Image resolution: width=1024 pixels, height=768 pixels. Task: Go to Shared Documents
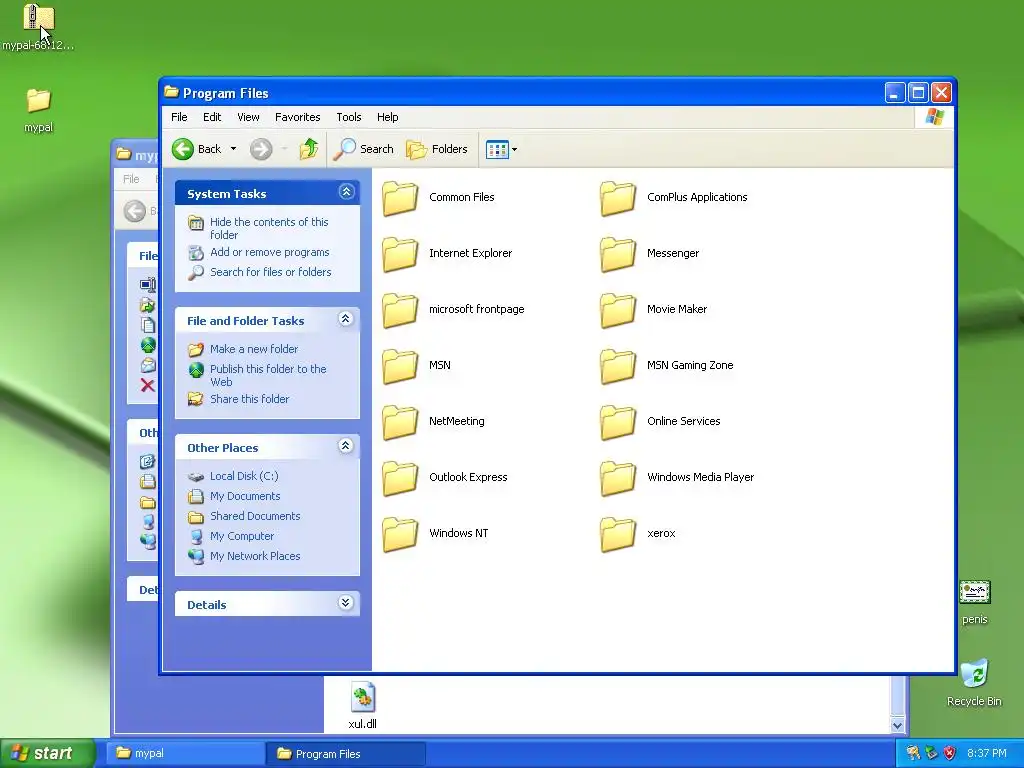point(255,516)
